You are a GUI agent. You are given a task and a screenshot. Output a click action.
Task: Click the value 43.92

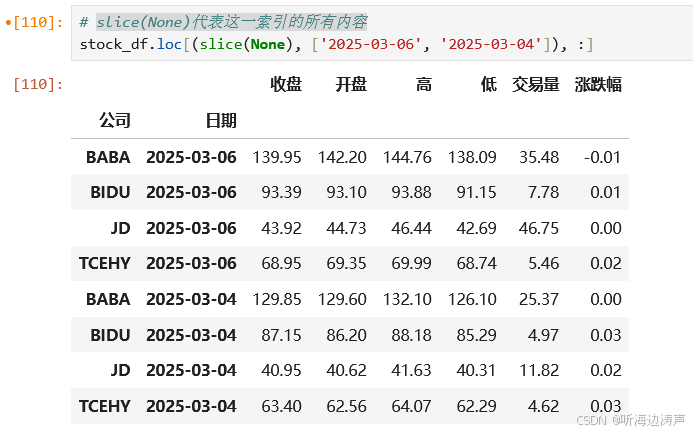pyautogui.click(x=281, y=228)
